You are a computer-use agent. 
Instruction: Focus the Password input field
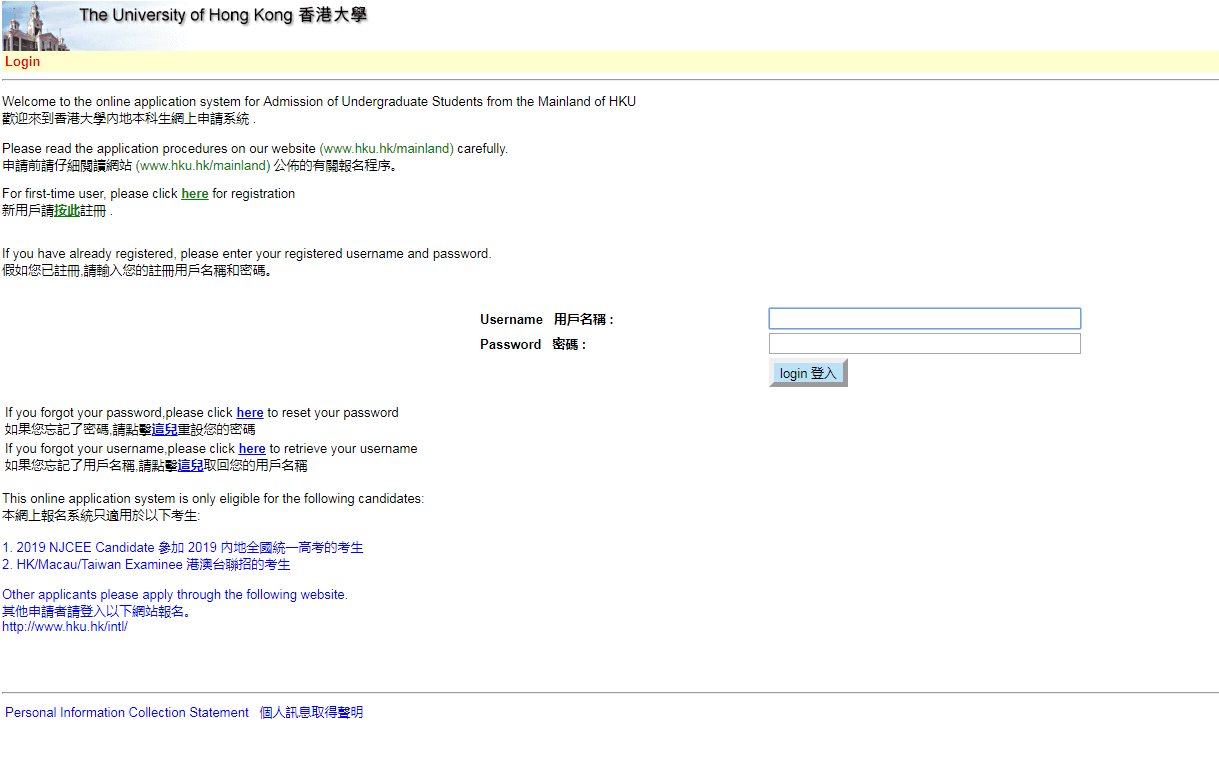pos(924,344)
